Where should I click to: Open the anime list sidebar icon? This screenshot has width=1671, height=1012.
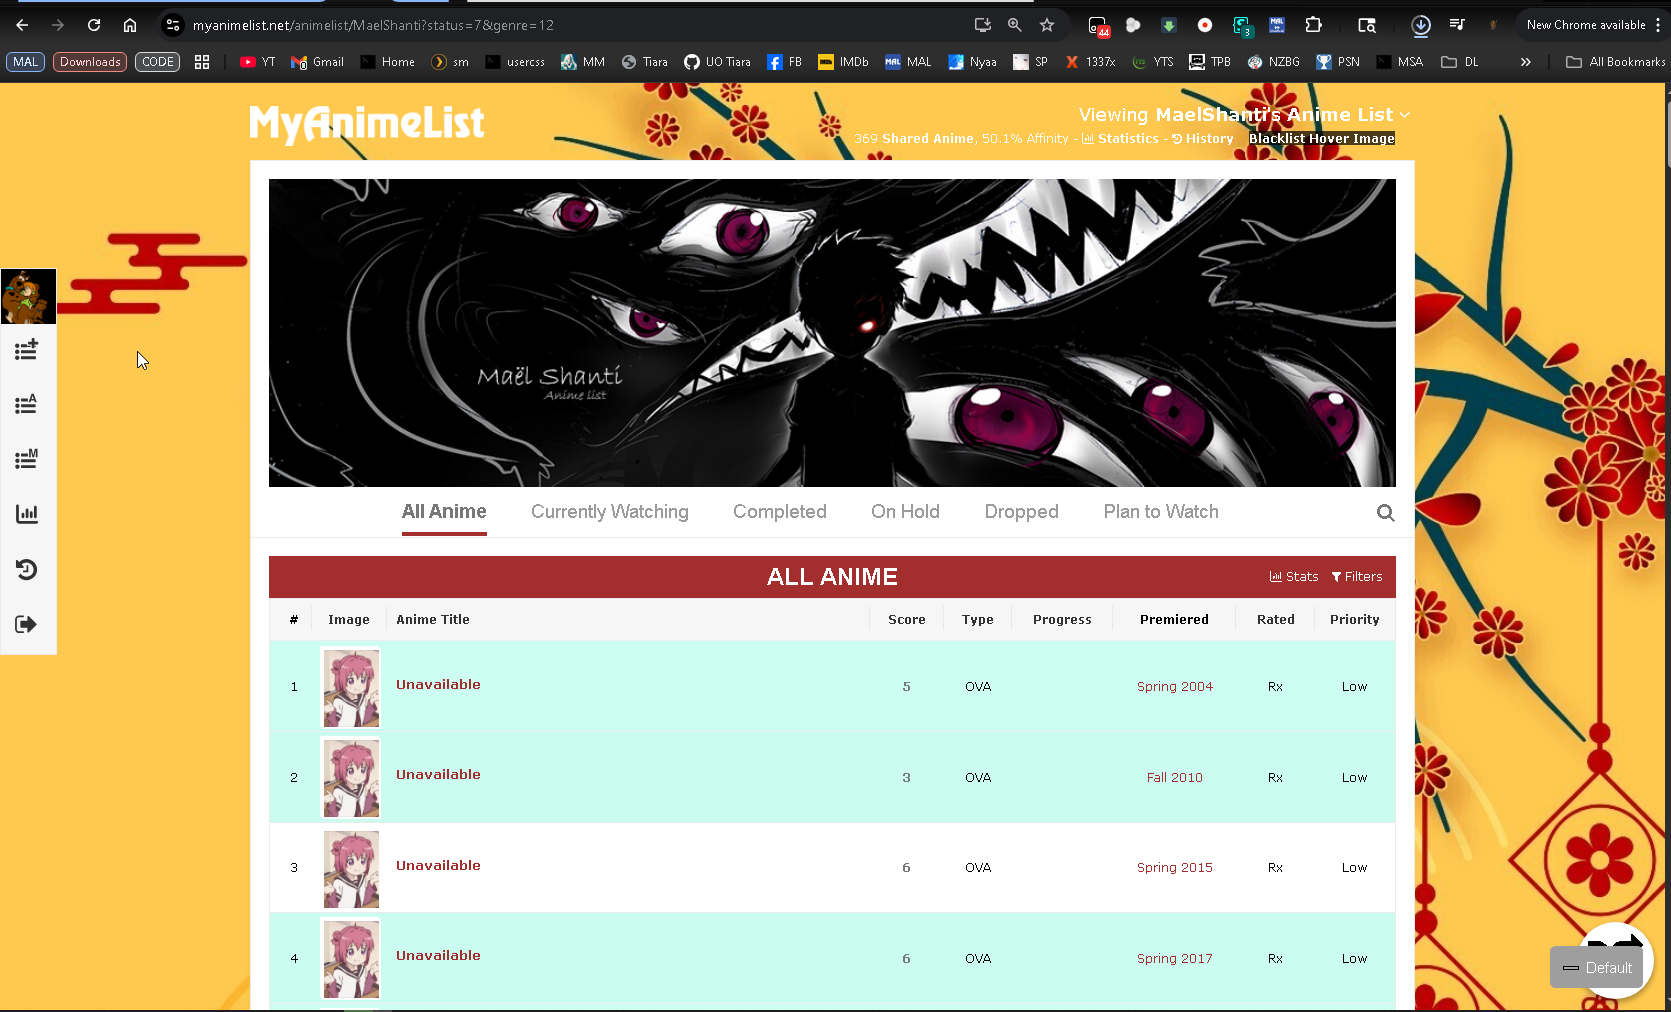(27, 405)
